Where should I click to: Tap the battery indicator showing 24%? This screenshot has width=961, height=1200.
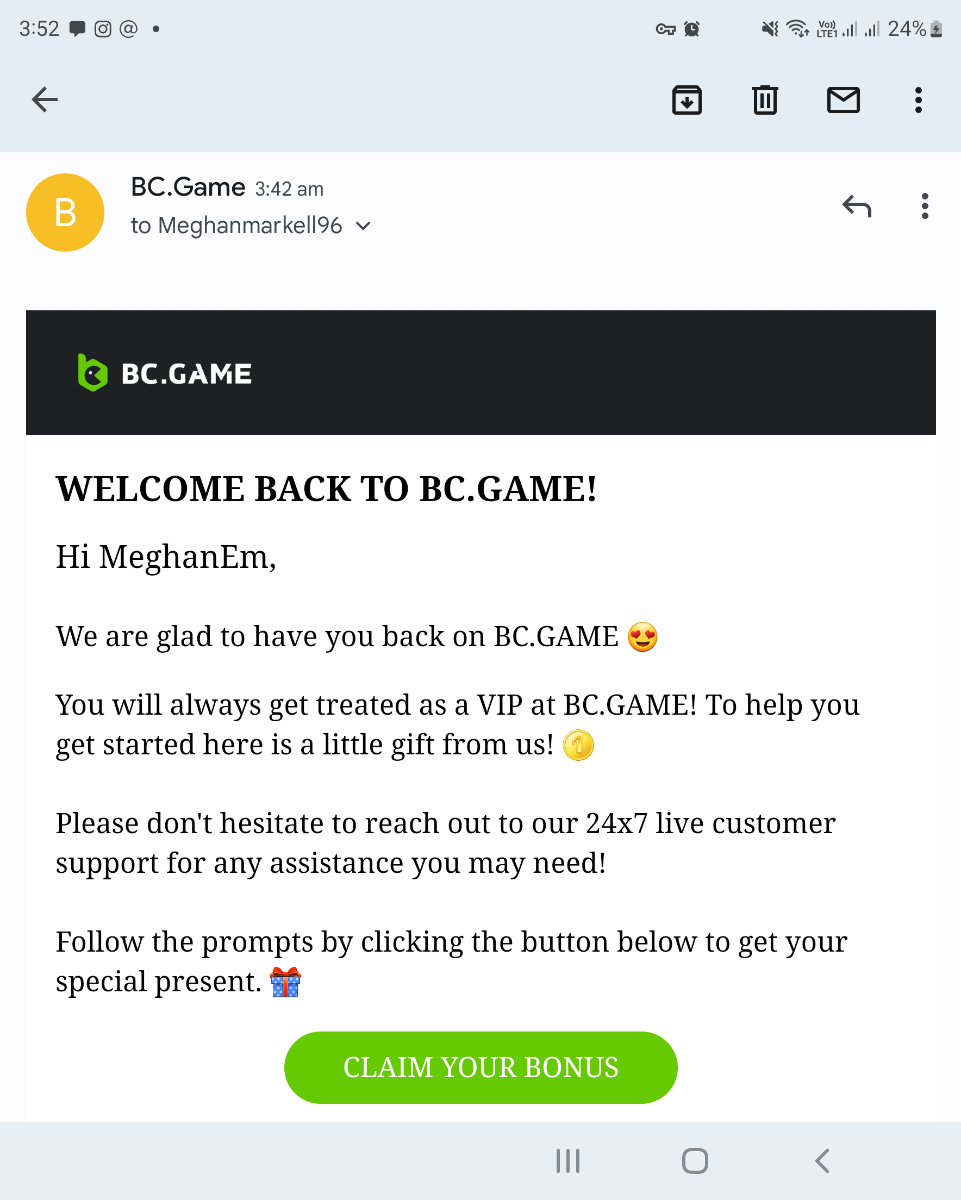coord(914,29)
